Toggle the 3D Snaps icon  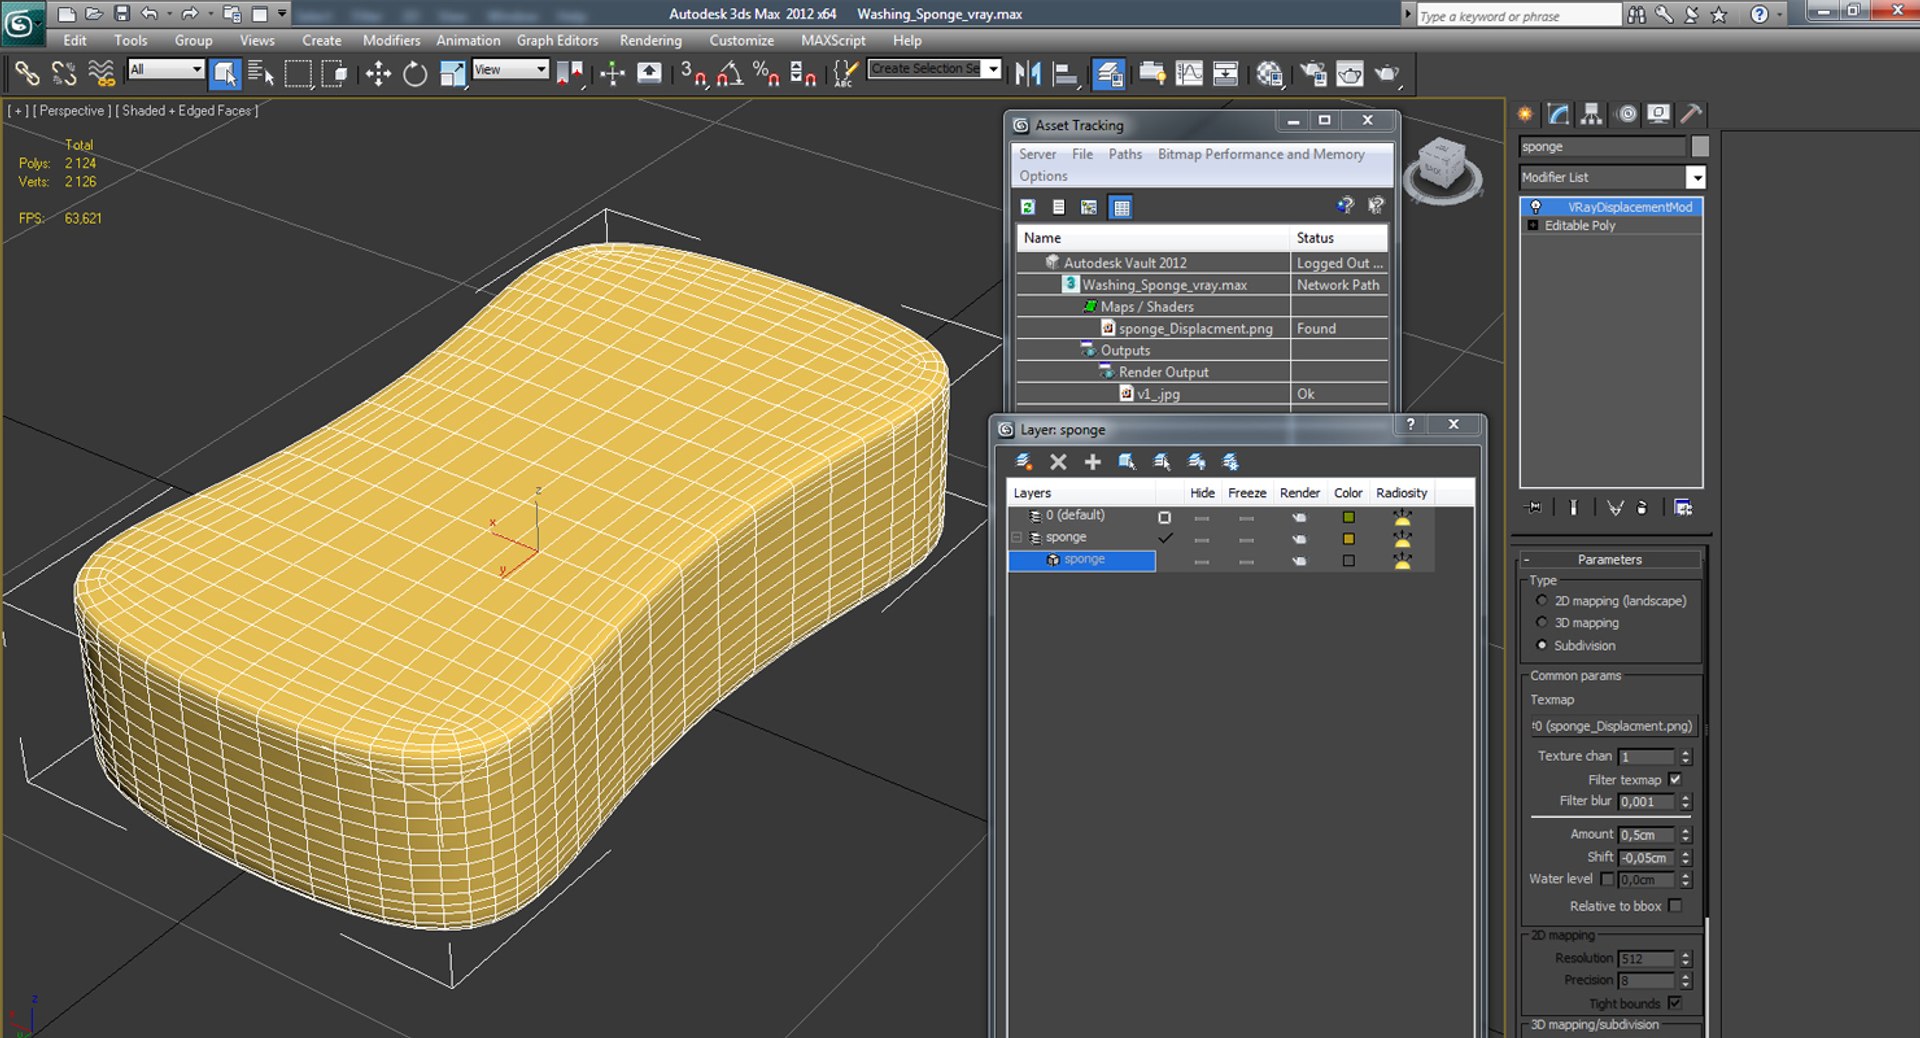click(693, 74)
